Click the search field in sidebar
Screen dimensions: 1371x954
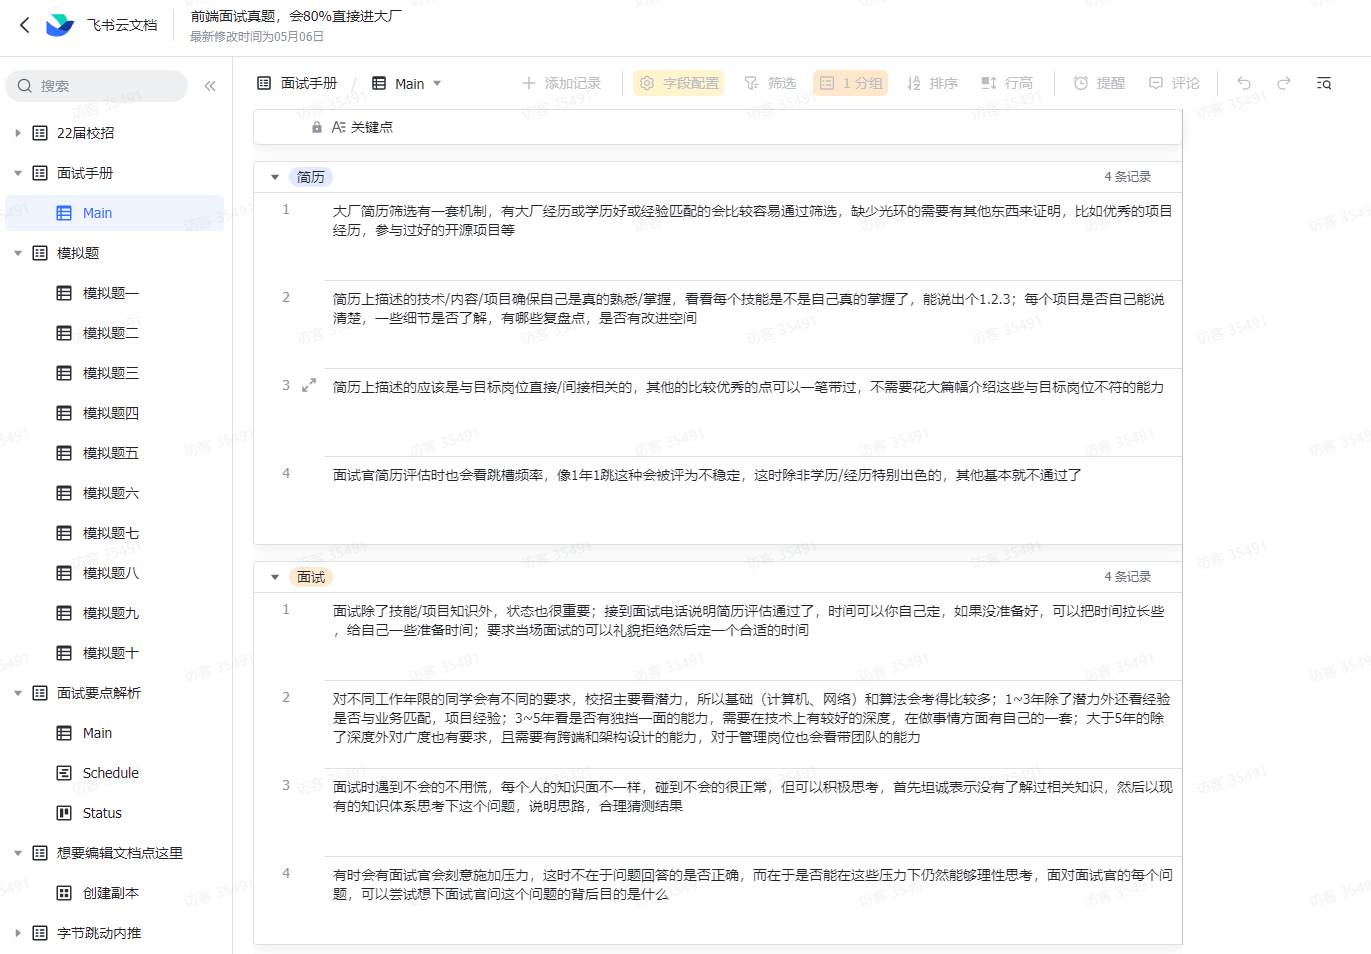click(x=97, y=86)
